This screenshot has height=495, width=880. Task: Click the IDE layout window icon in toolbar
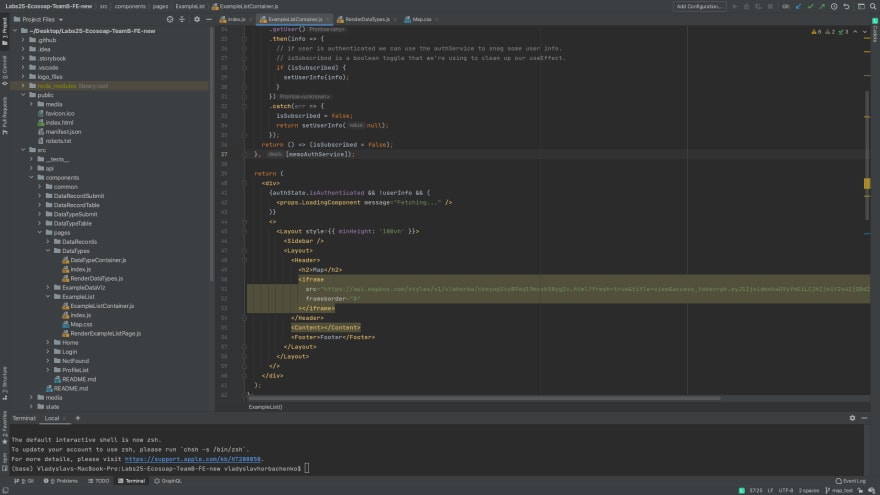coord(861,6)
